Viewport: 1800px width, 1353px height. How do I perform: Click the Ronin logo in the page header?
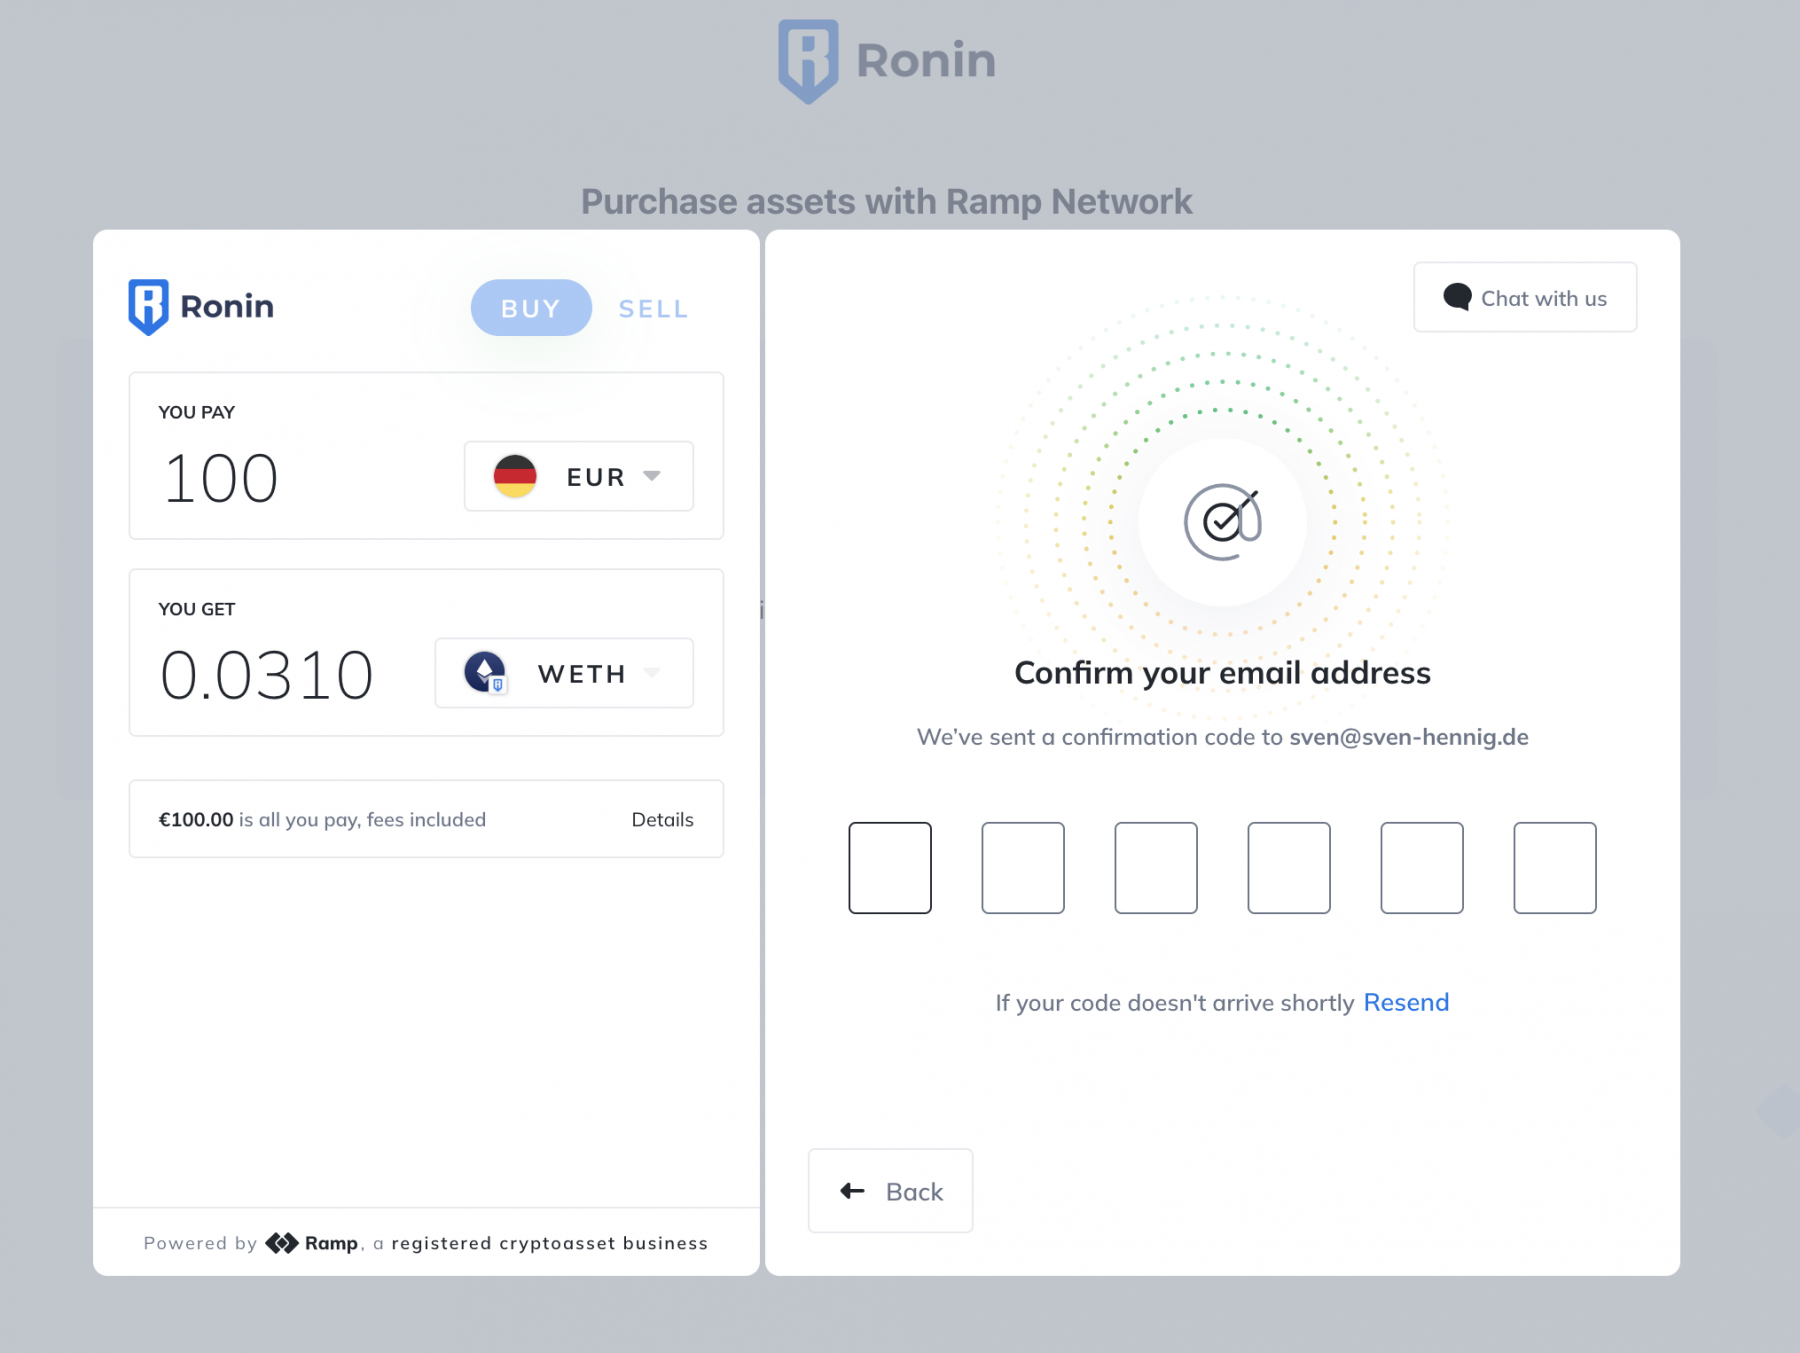pos(887,61)
